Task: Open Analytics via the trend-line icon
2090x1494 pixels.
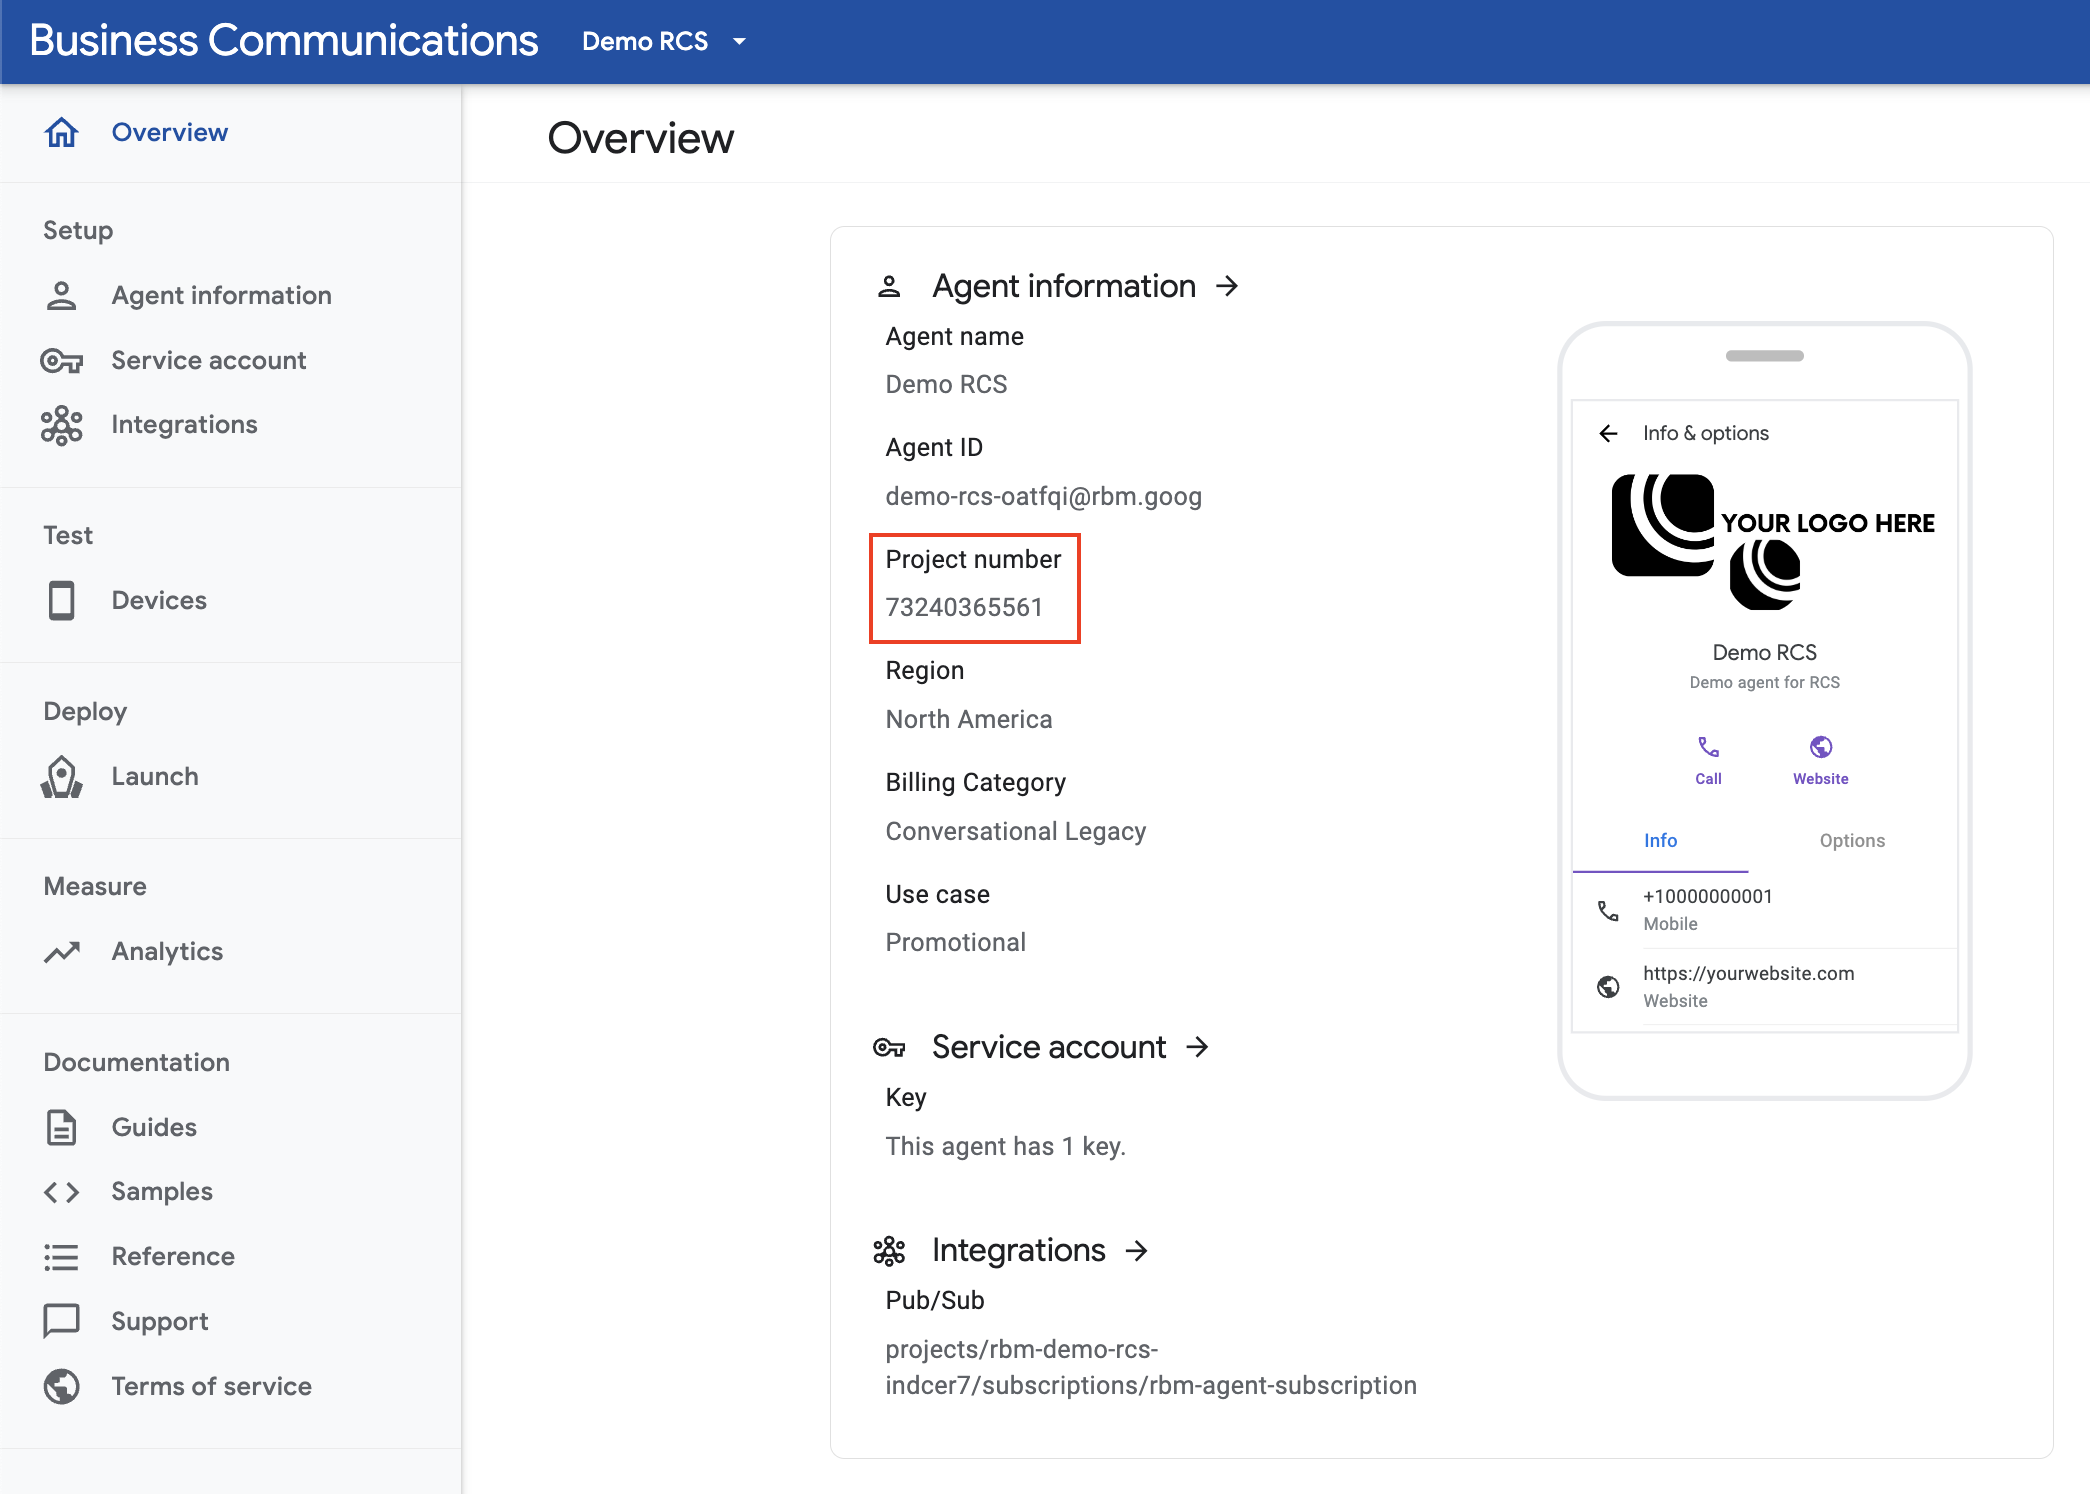Action: tap(61, 952)
